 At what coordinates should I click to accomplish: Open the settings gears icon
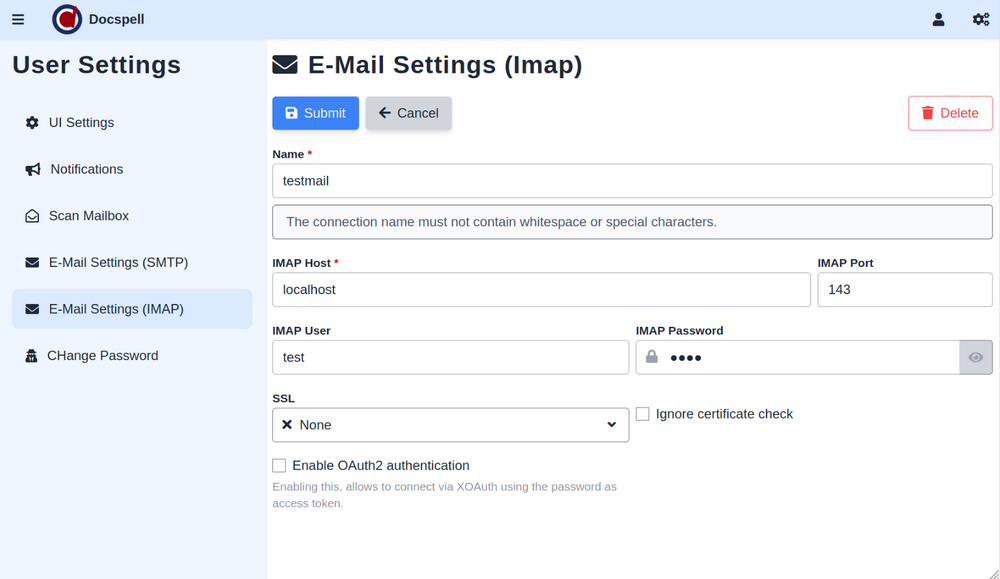(x=981, y=19)
